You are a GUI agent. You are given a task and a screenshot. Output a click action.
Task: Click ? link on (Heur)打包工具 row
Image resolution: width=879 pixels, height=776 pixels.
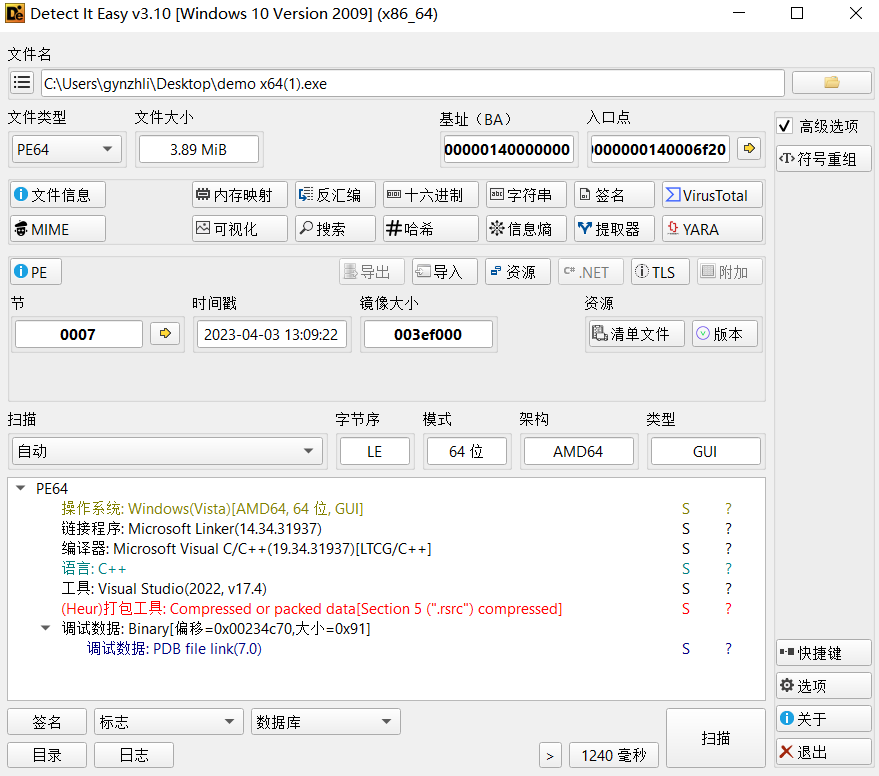click(x=728, y=608)
